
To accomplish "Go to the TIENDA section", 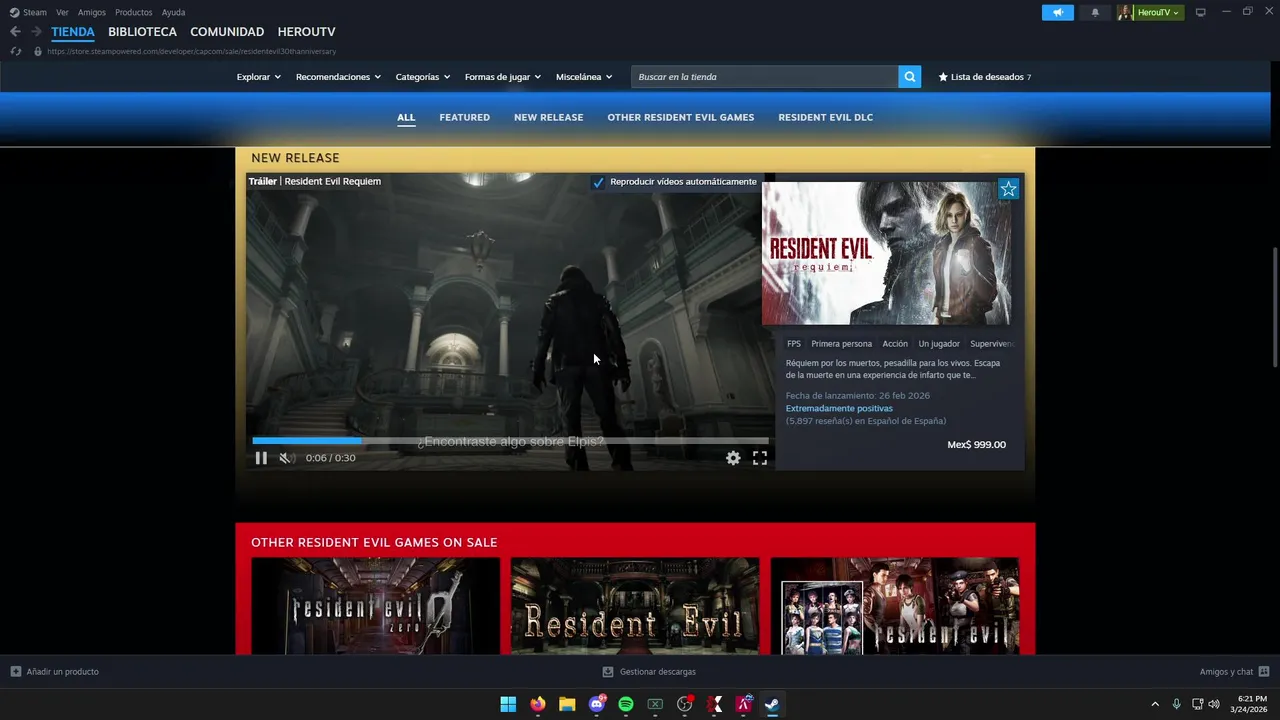I will [x=73, y=32].
